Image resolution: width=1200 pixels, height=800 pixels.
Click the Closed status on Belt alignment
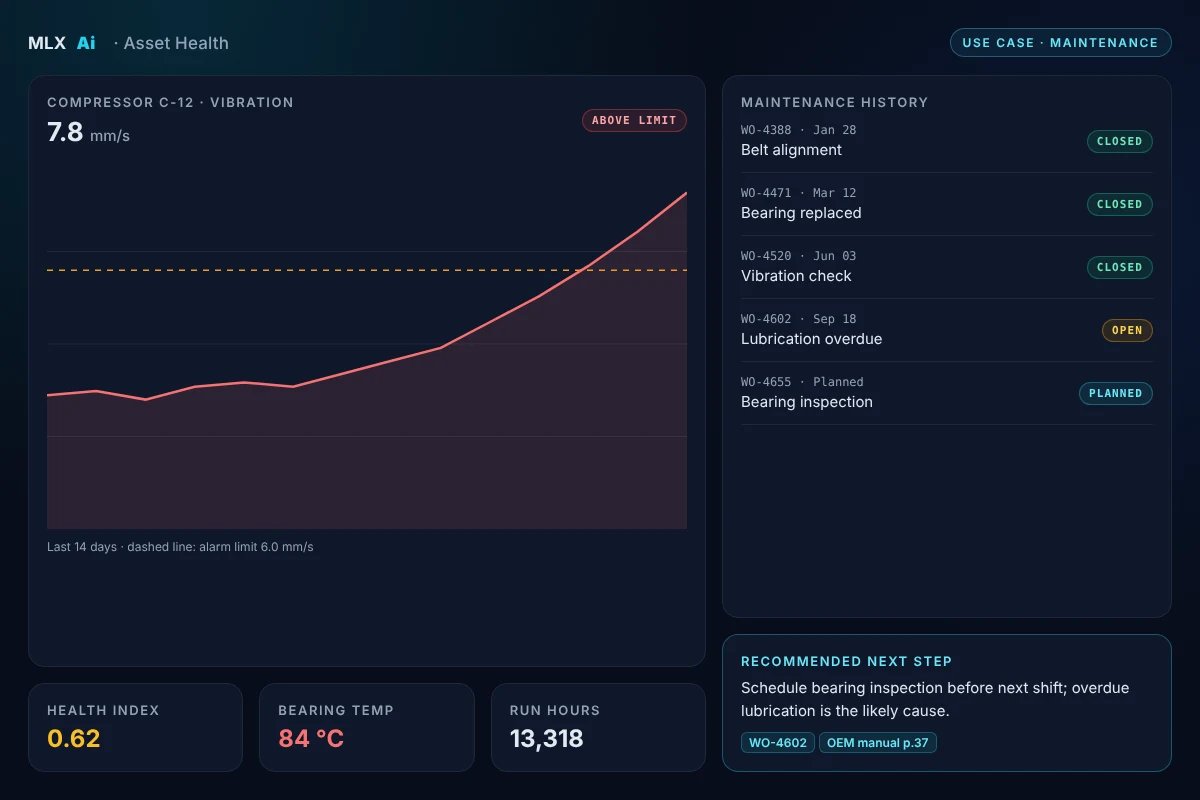coord(1119,141)
